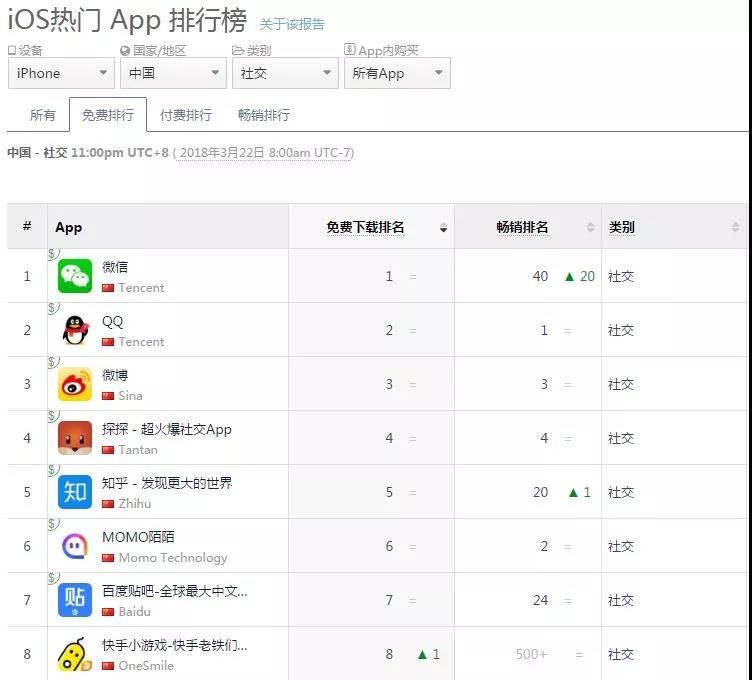Click the Baidu Tieba 贴 app icon
Screen dimensions: 752x680
coord(75,600)
